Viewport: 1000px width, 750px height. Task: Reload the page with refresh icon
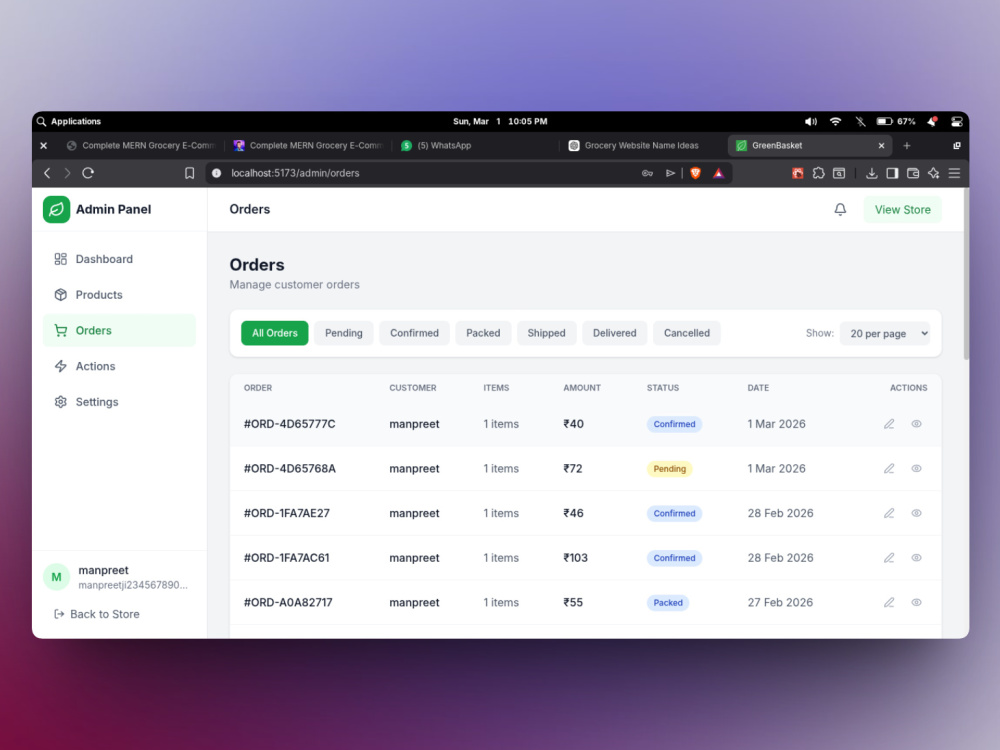[88, 173]
